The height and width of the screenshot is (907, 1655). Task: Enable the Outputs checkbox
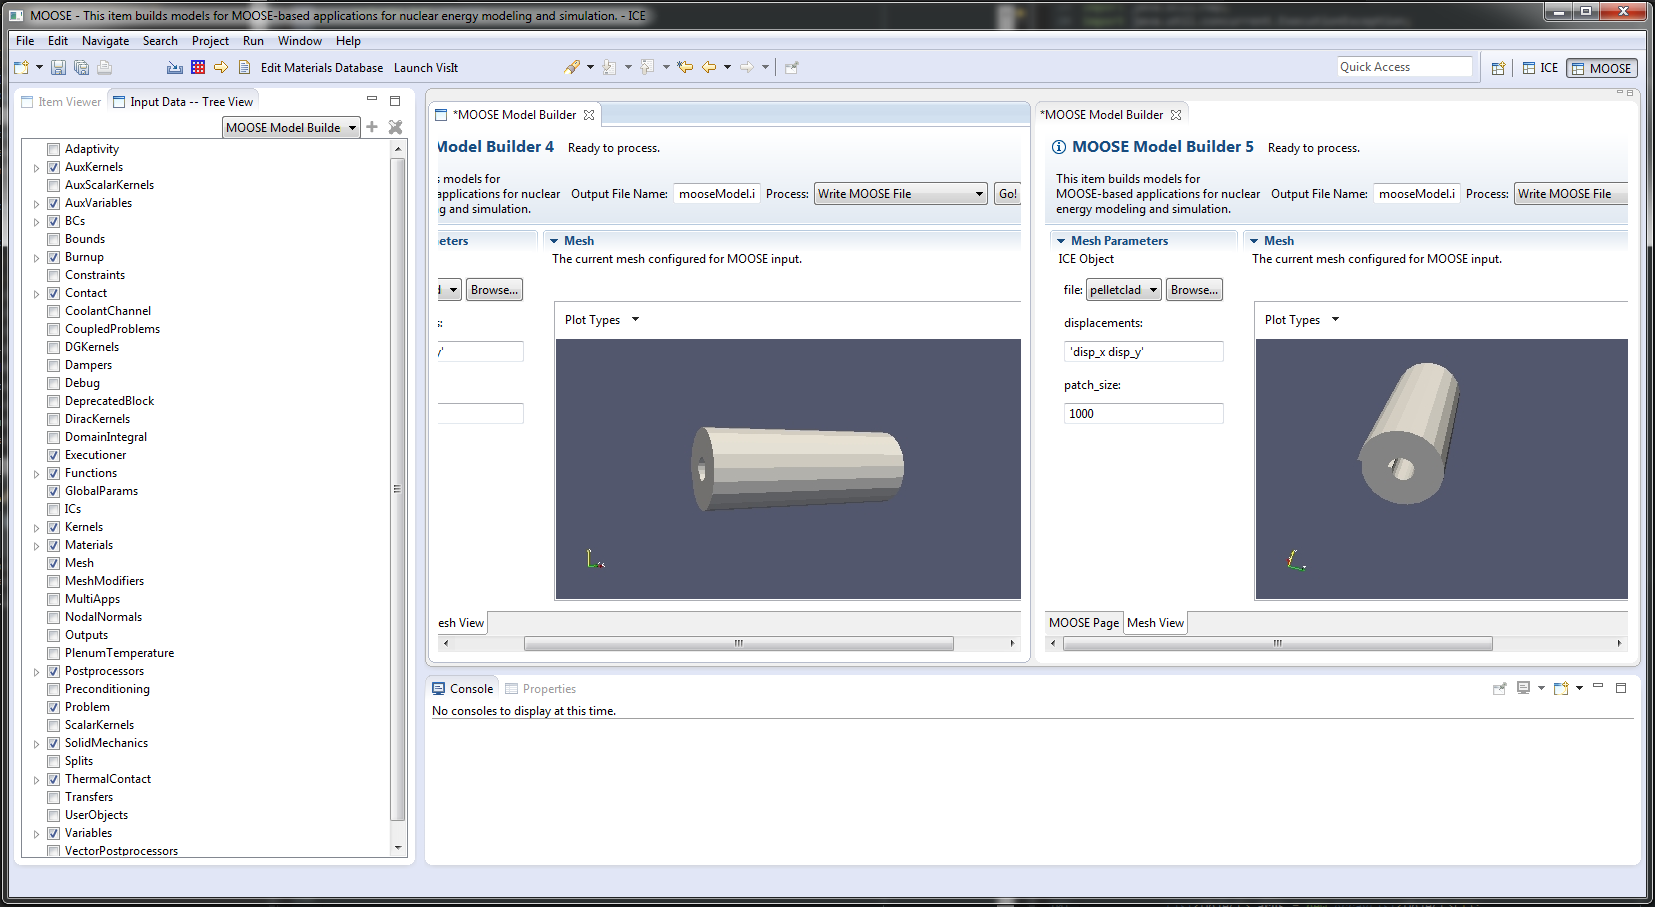54,635
